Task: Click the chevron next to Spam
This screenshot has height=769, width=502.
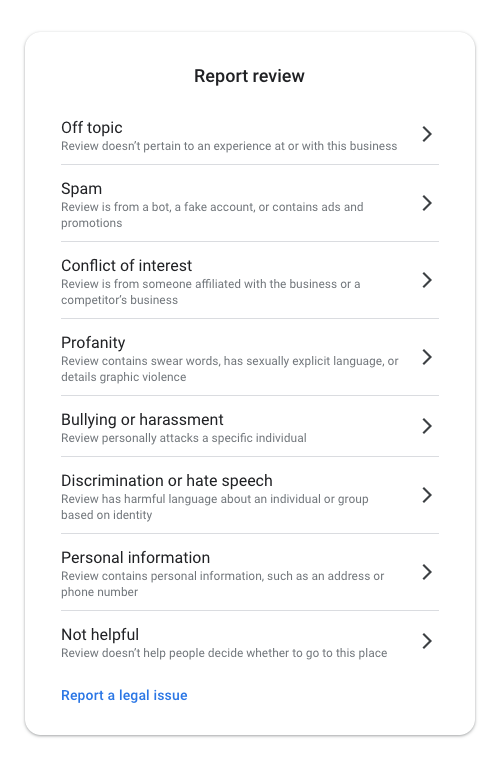Action: pyautogui.click(x=427, y=203)
